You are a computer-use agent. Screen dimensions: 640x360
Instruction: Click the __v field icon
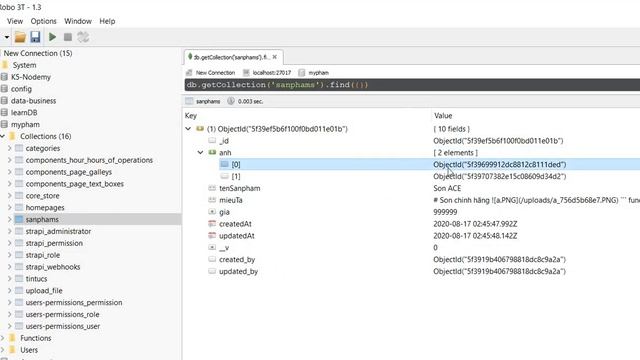212,247
